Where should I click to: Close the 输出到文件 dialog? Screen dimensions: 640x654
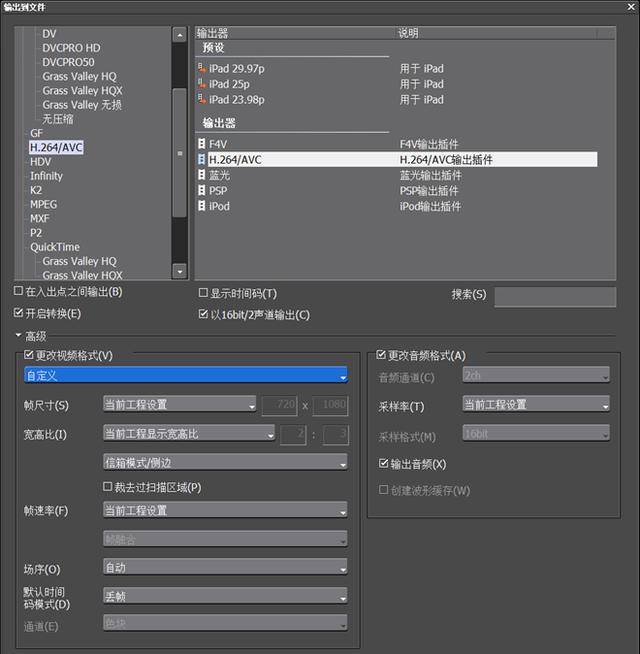(631, 7)
